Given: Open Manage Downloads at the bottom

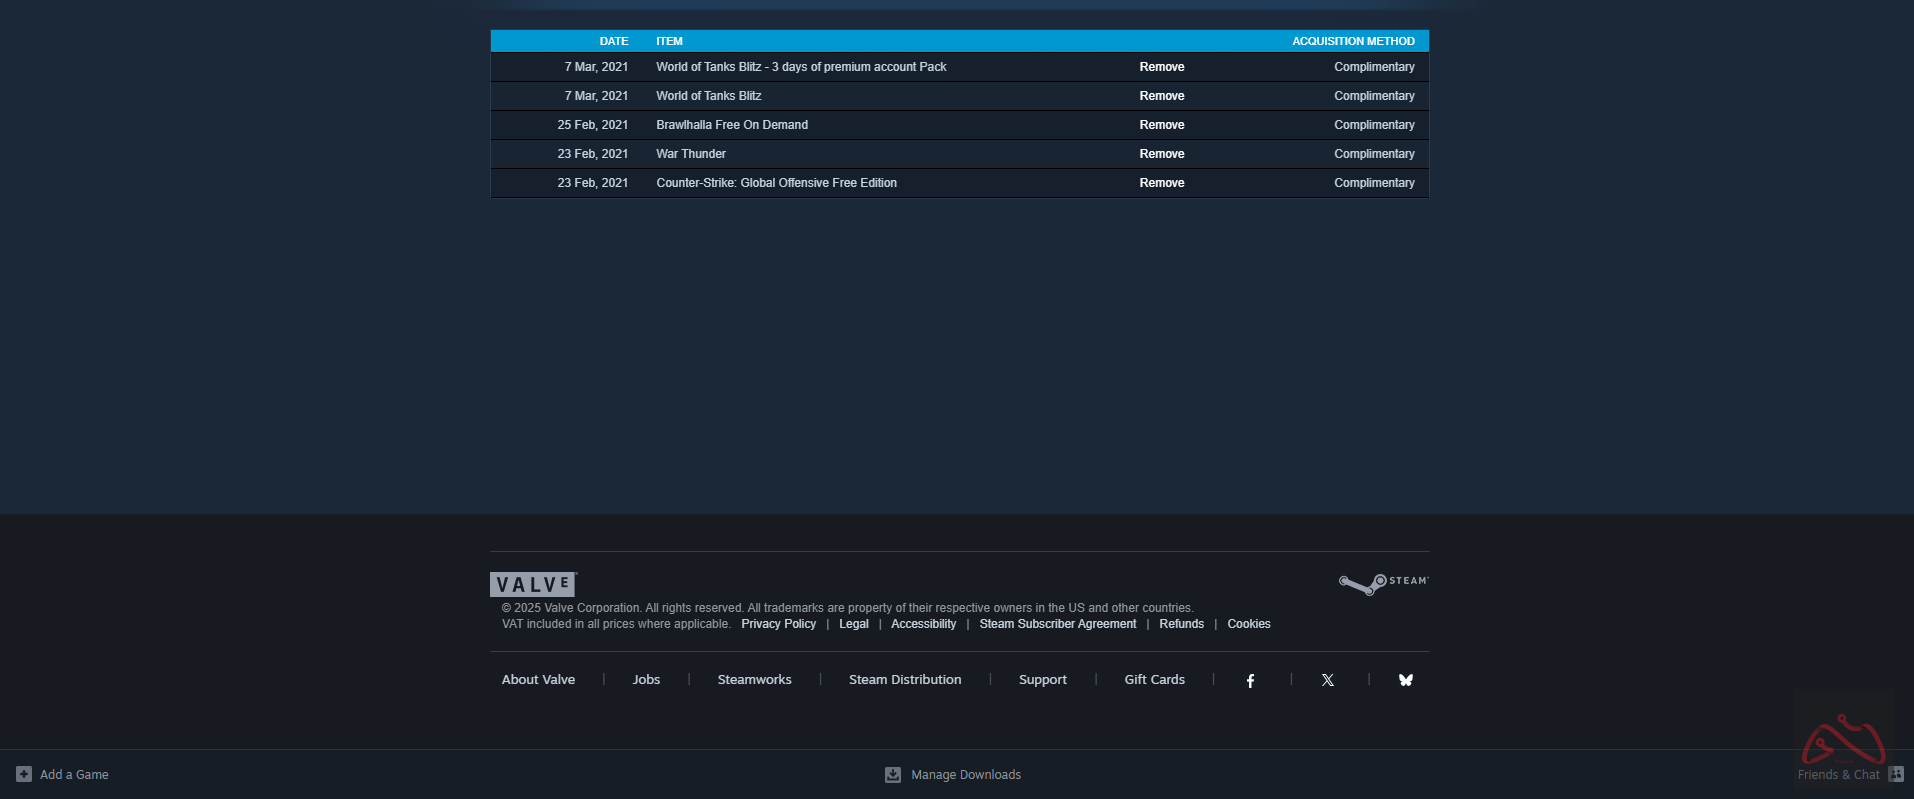Looking at the screenshot, I should 965,775.
